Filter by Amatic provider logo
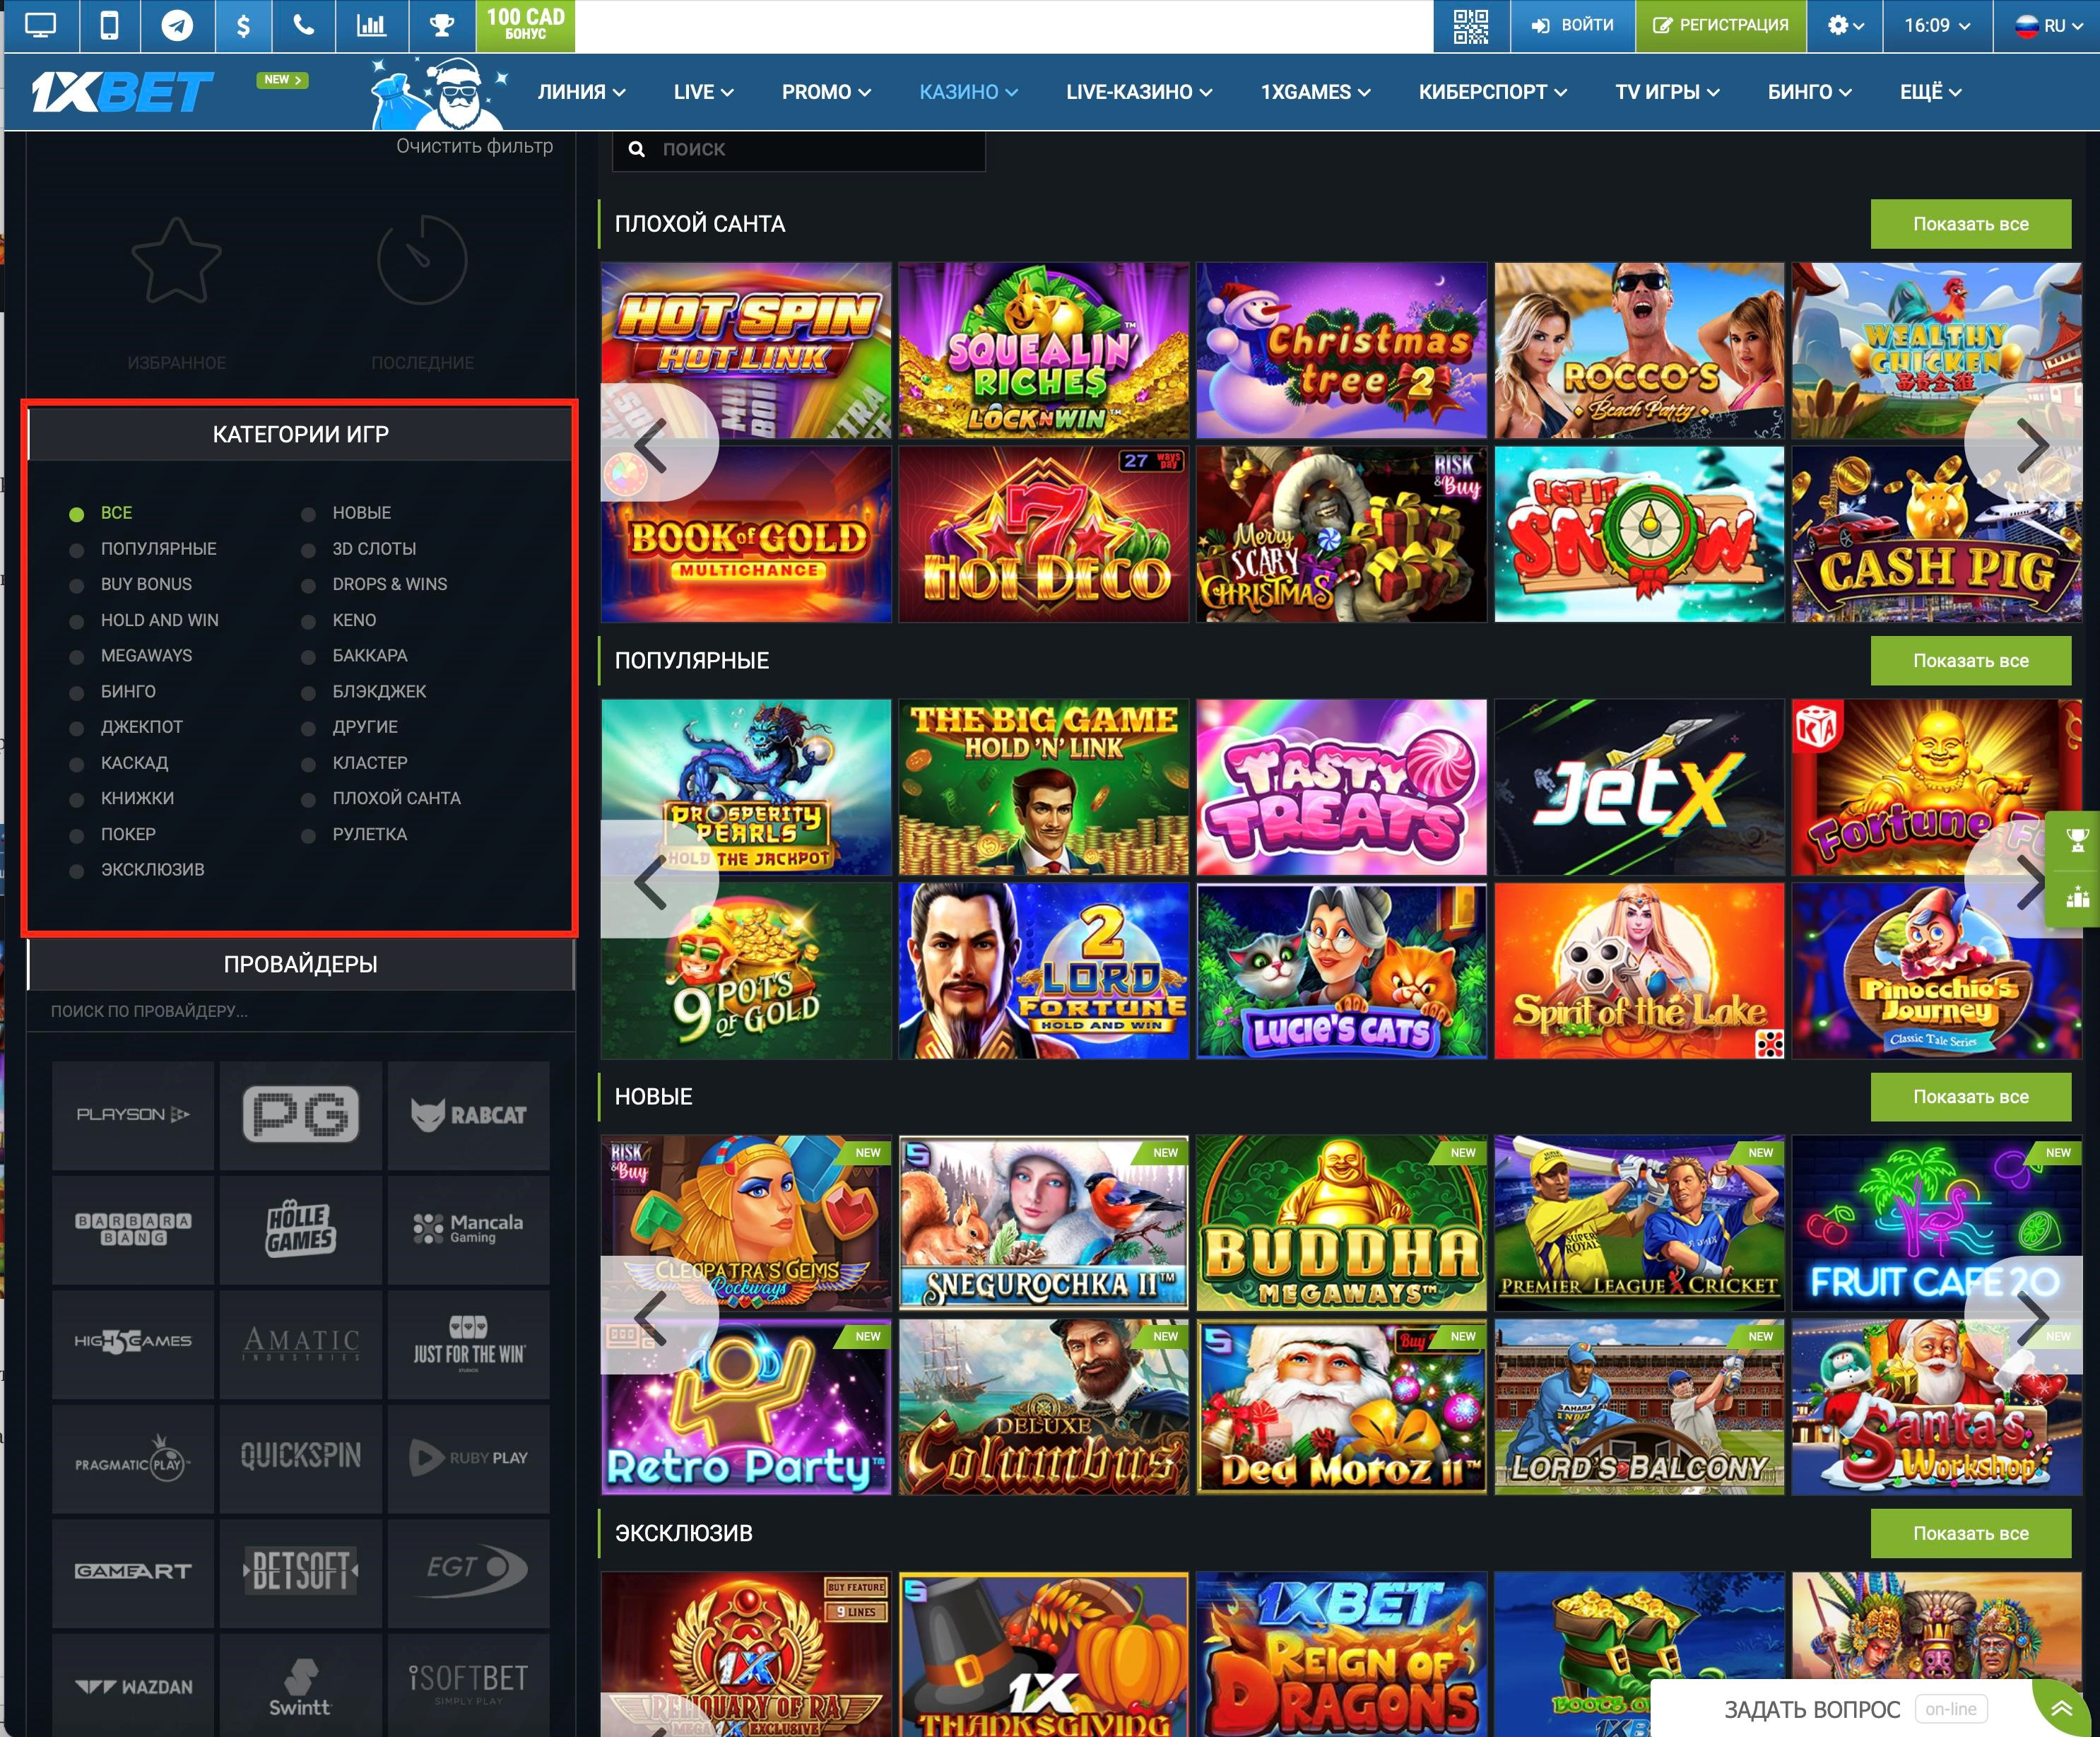 [x=301, y=1343]
